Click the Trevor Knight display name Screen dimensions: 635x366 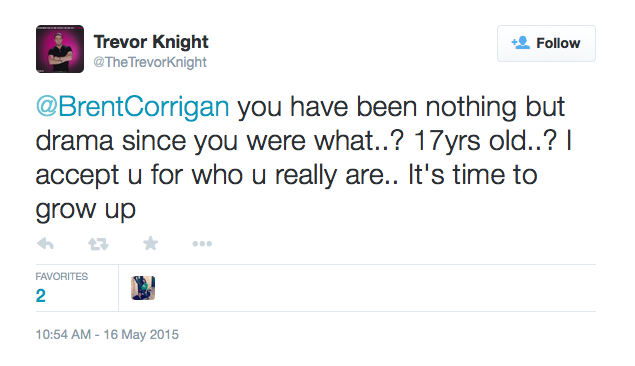[x=151, y=42]
